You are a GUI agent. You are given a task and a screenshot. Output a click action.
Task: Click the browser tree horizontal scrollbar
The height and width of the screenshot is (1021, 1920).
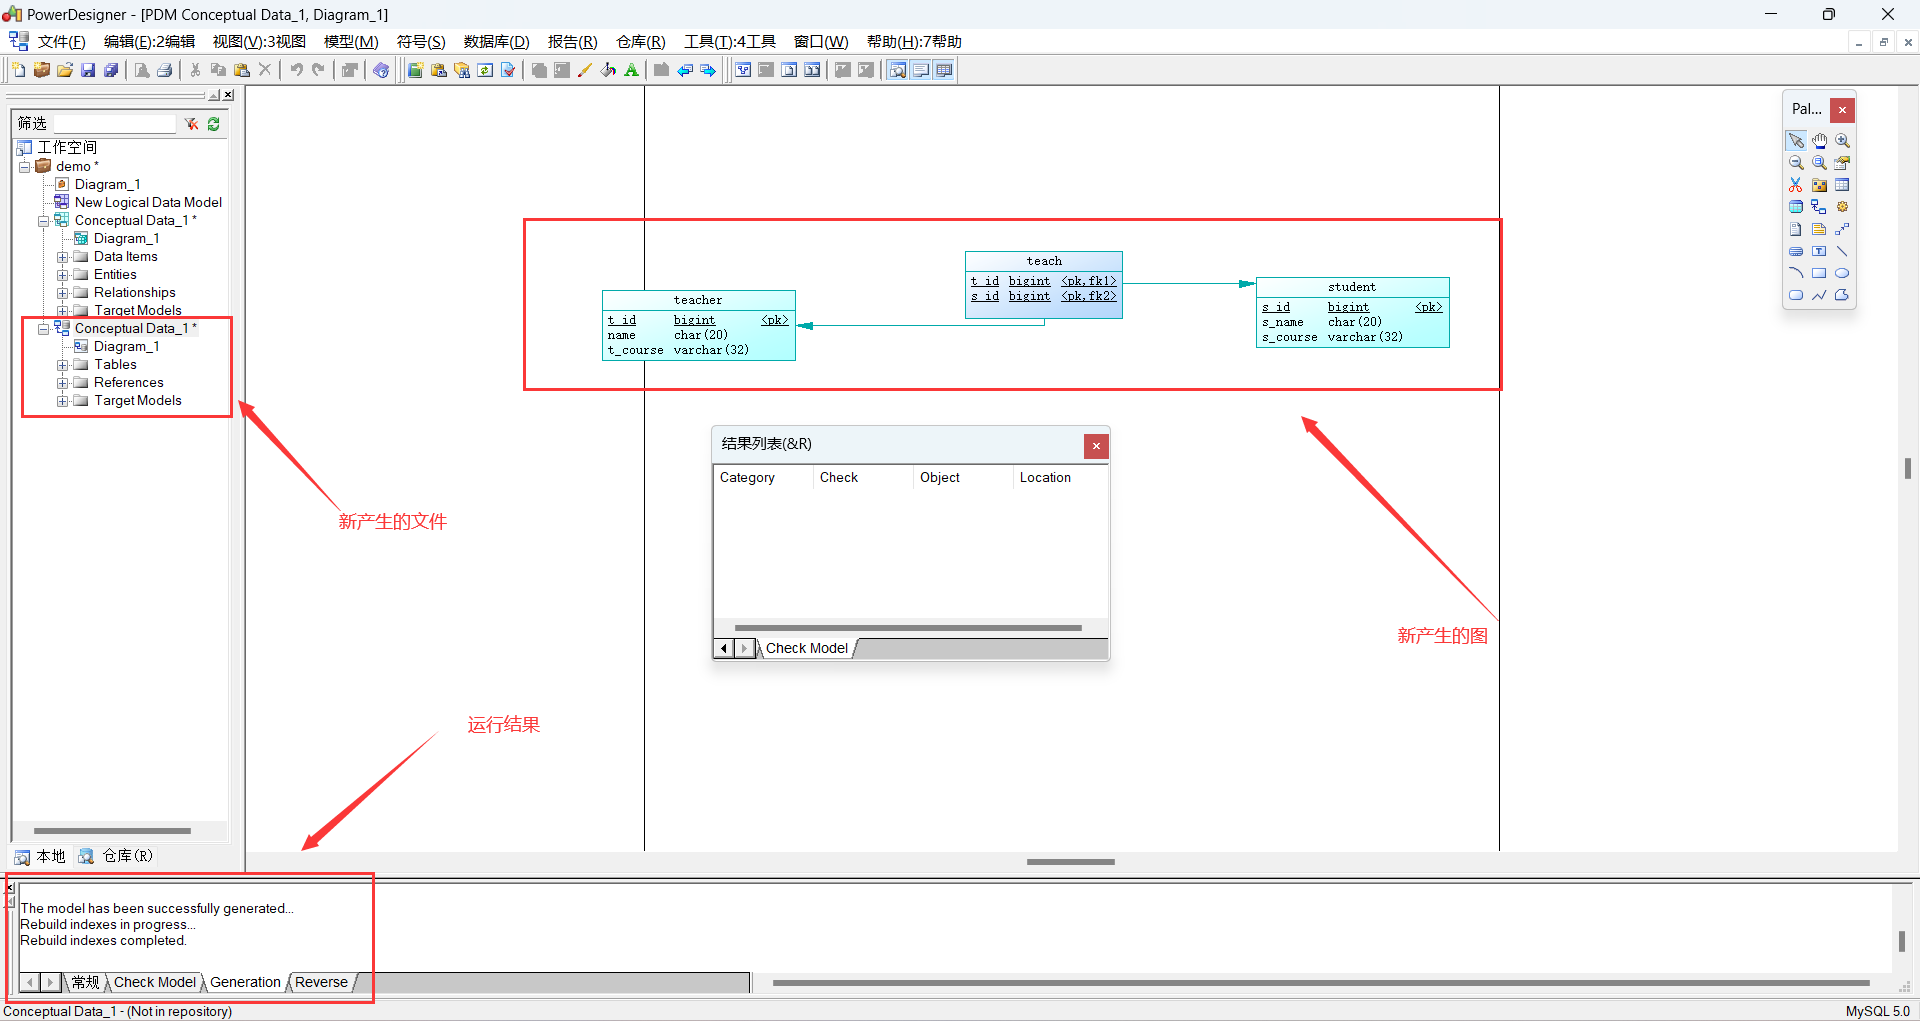(x=112, y=831)
